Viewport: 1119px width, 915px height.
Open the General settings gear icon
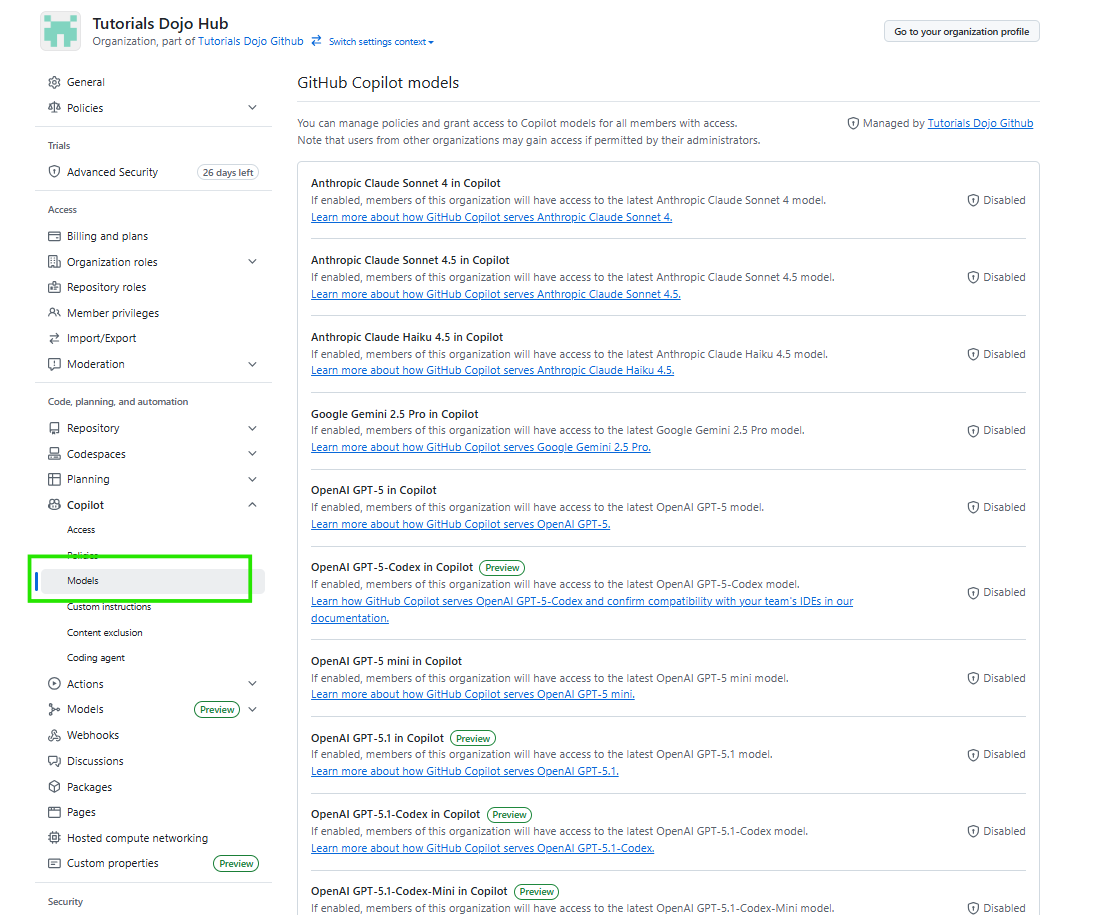tap(54, 82)
